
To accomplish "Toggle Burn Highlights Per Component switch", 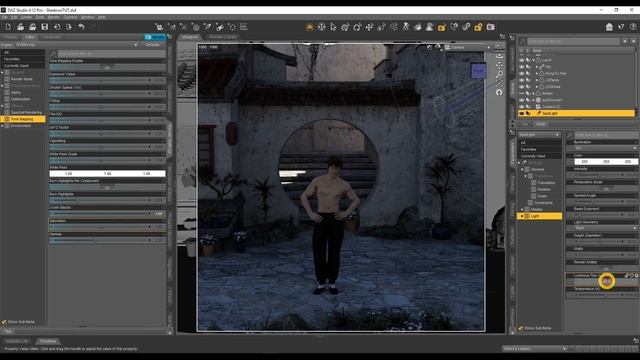I will [x=107, y=187].
